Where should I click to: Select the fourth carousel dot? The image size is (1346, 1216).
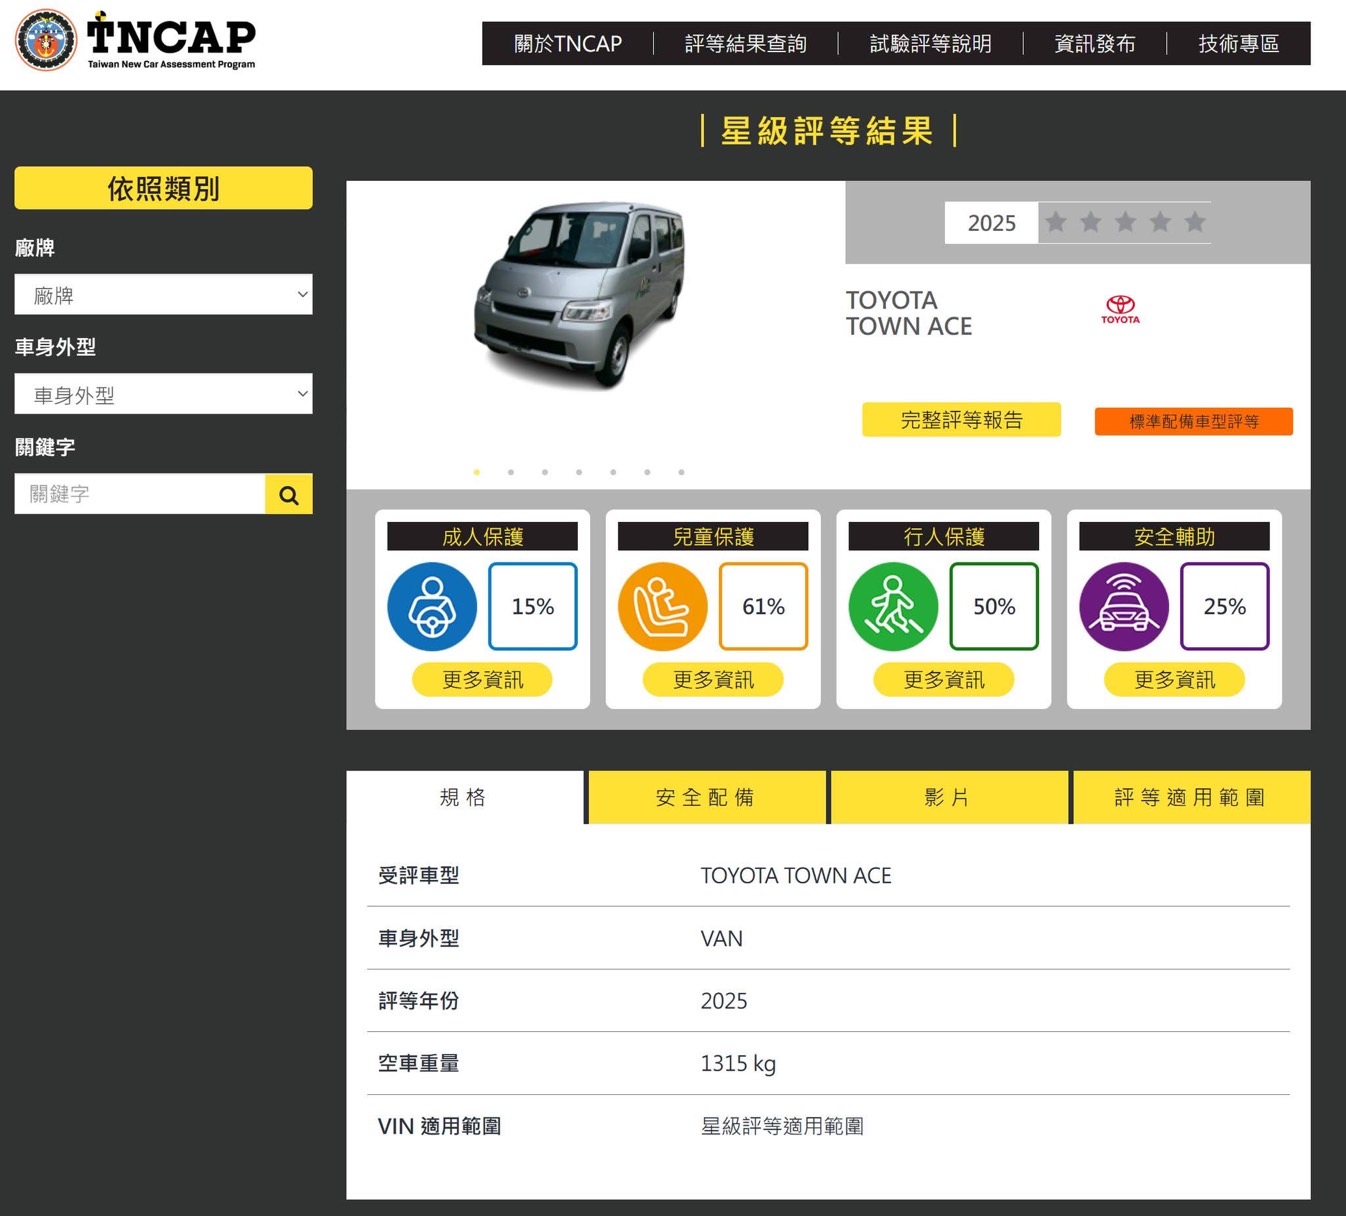[x=579, y=472]
